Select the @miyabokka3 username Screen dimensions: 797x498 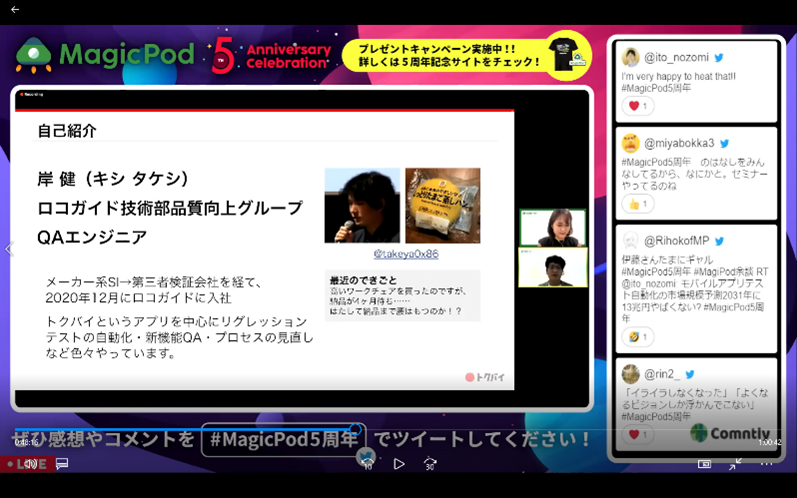coord(679,143)
